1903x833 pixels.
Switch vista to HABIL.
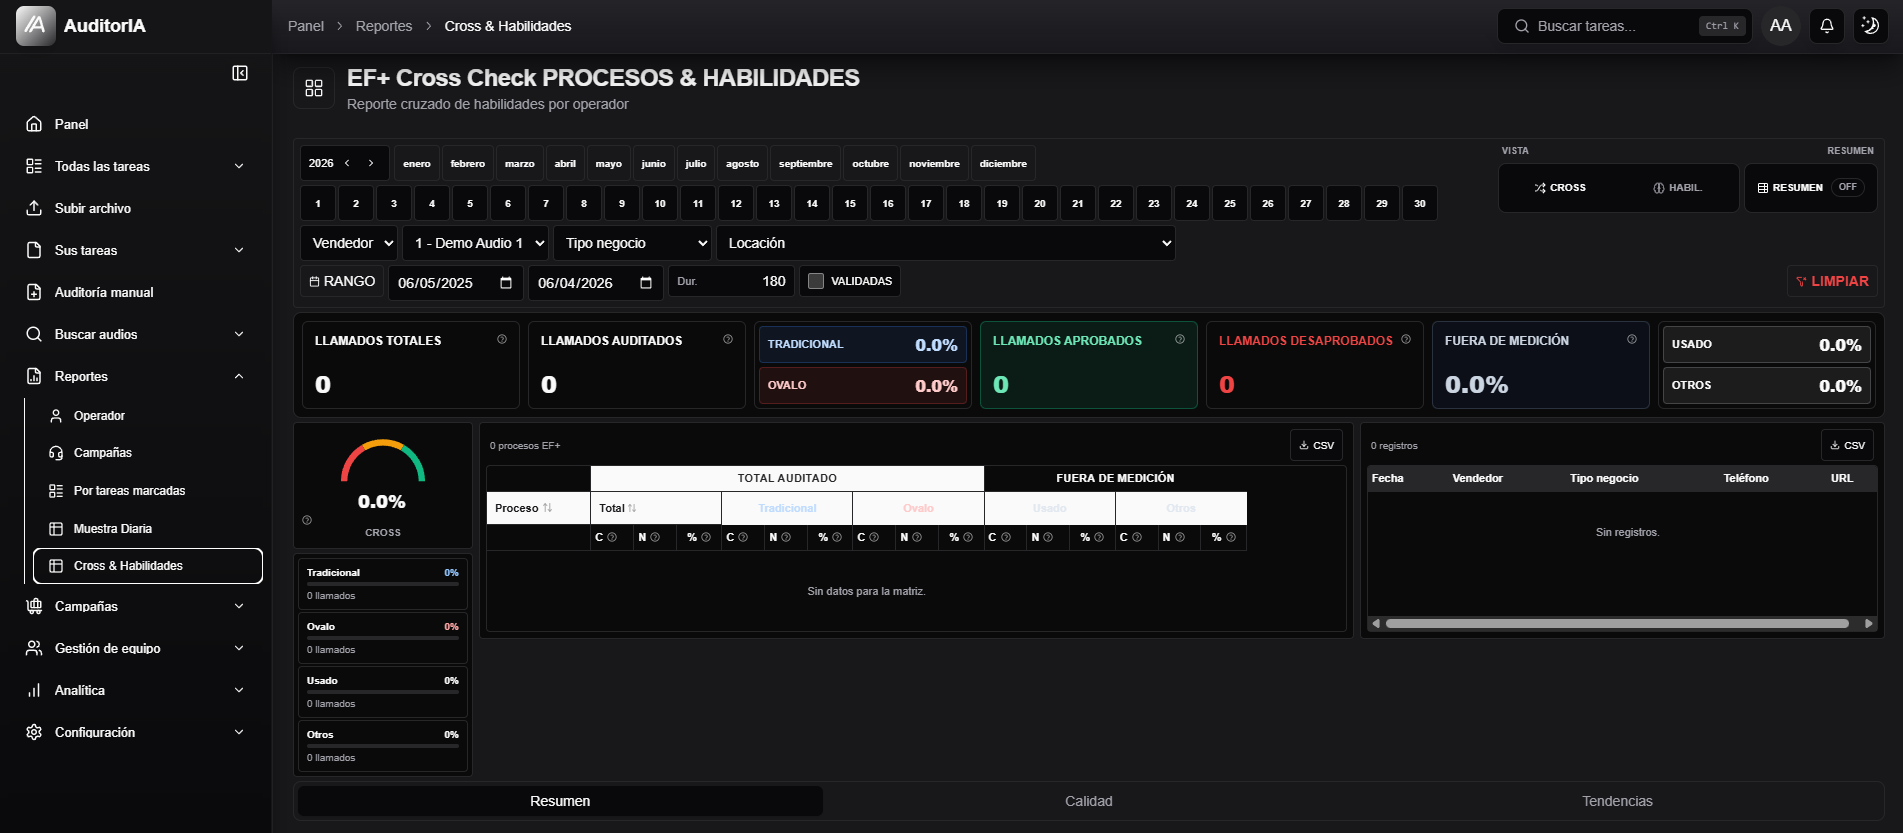click(1678, 187)
